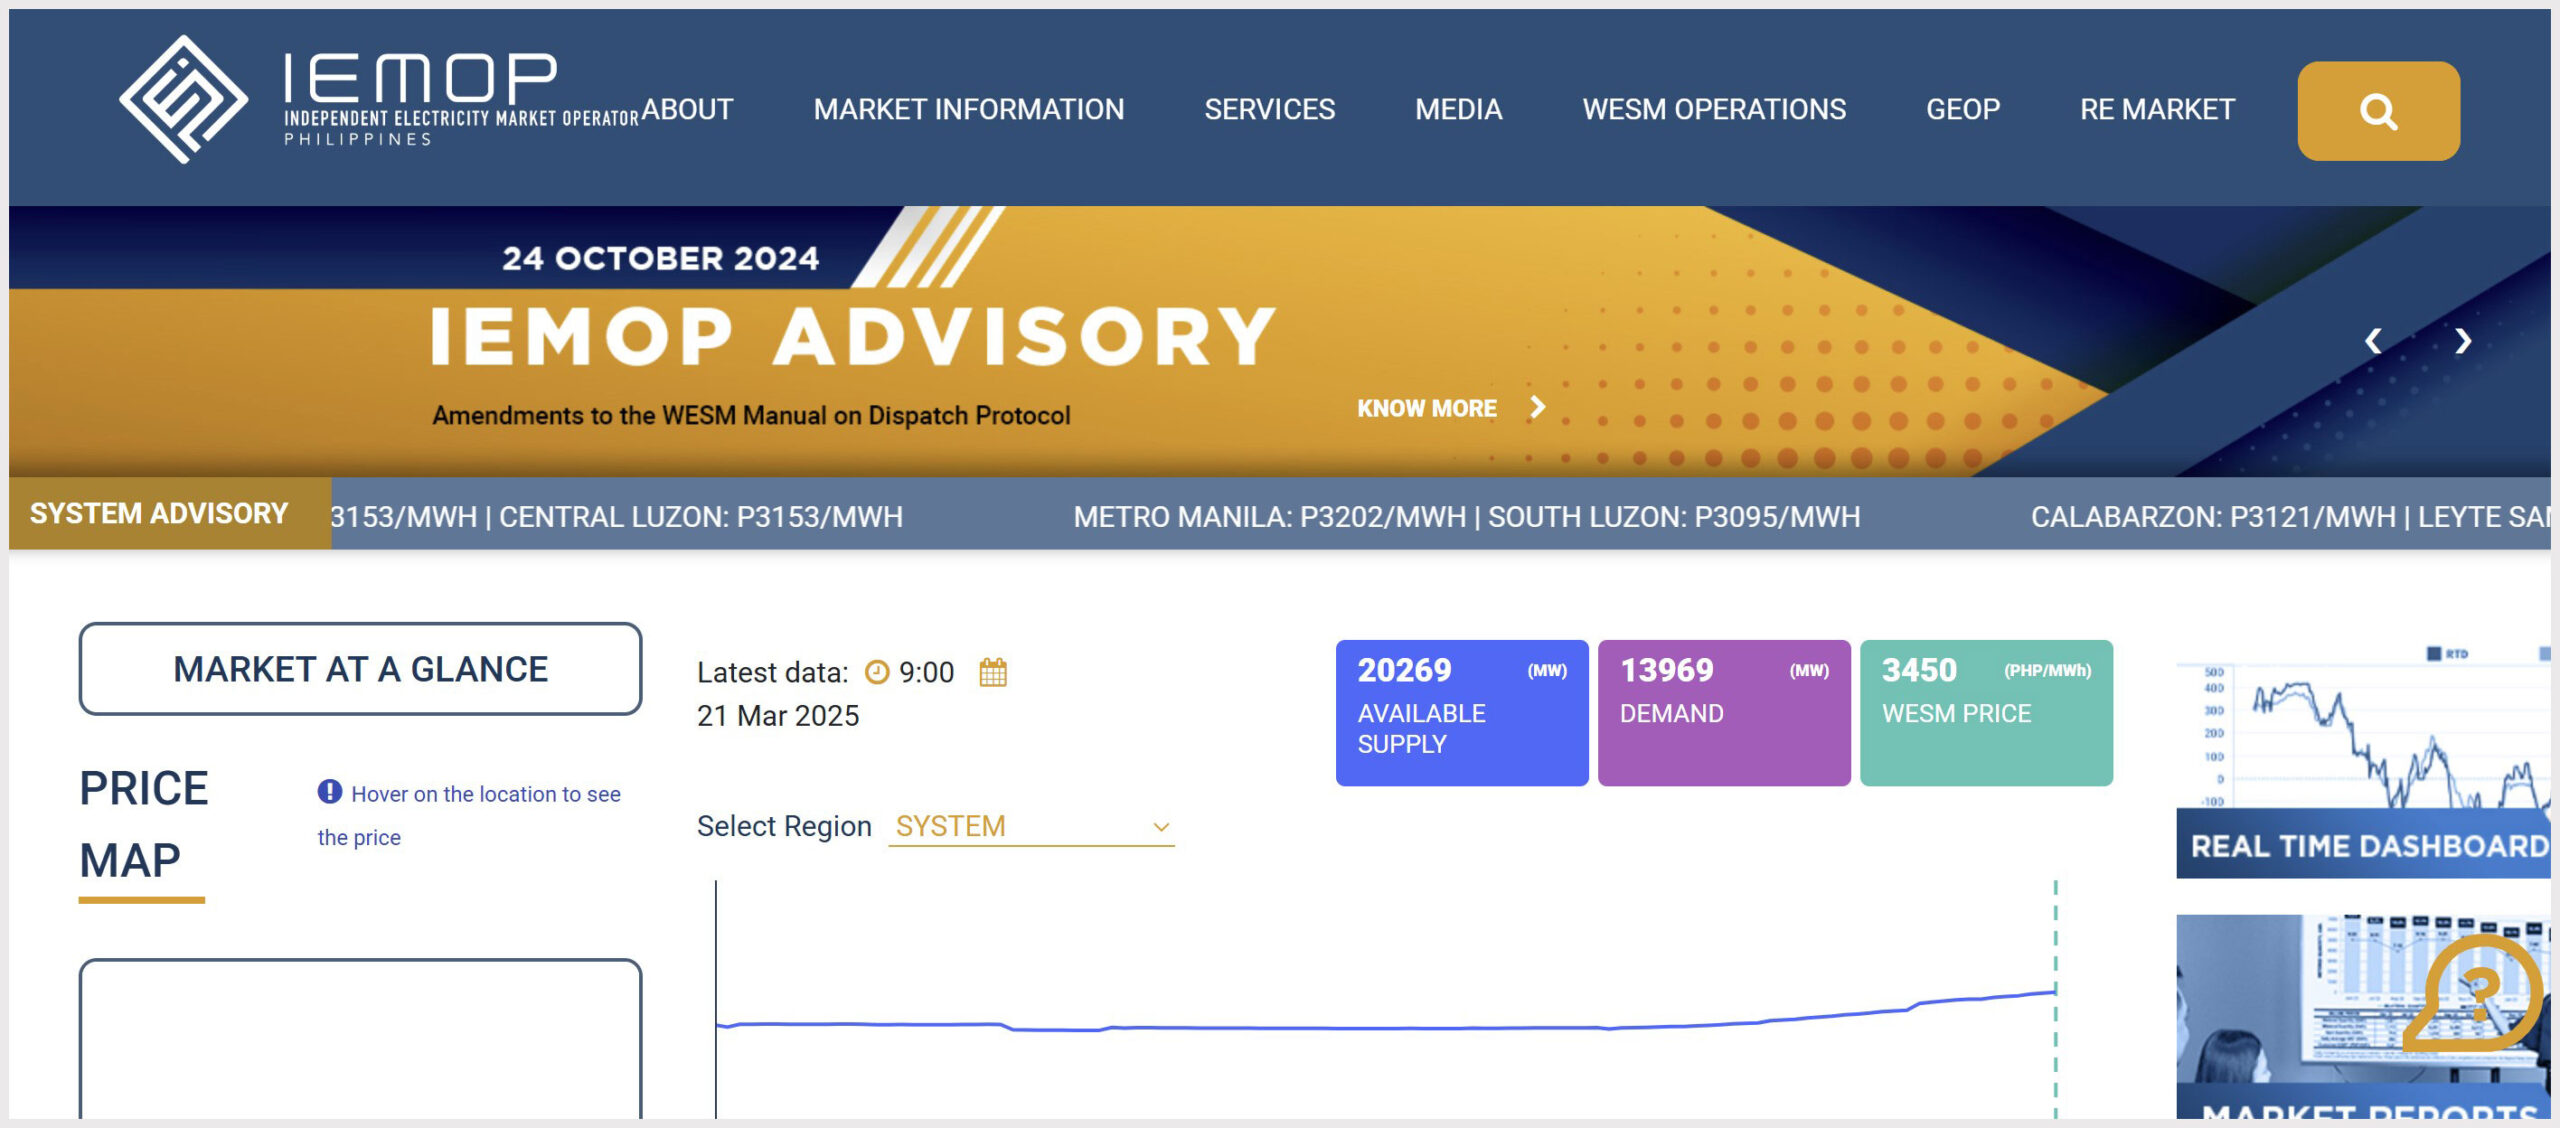This screenshot has height=1128, width=2560.
Task: Open the REAL TIME DASHBOARD card
Action: (2363, 760)
